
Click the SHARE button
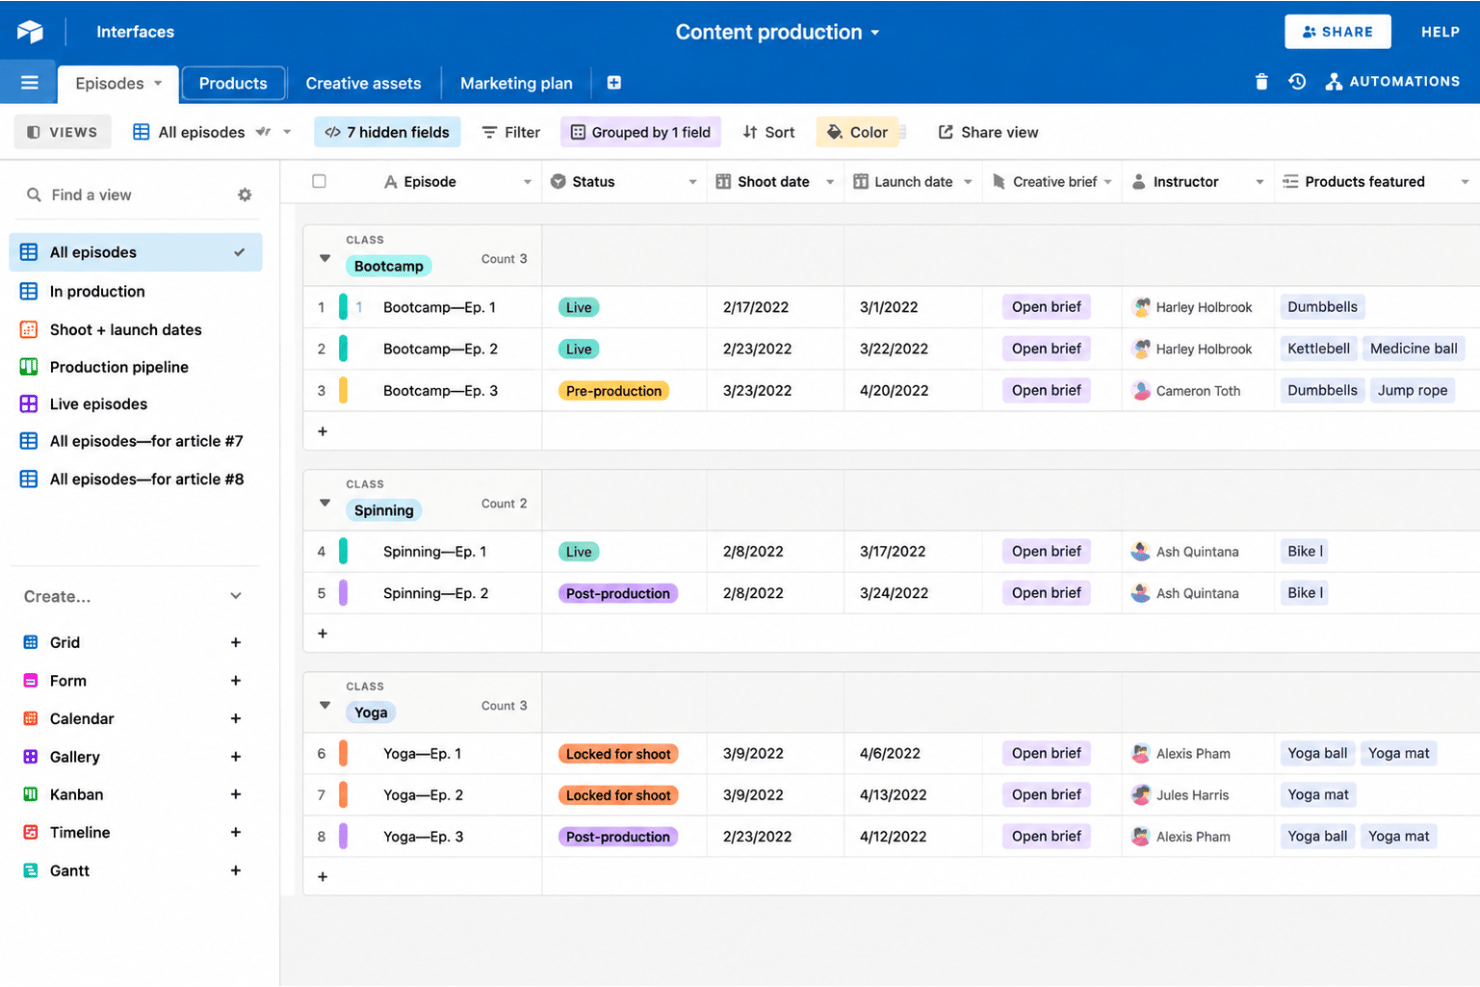coord(1337,32)
